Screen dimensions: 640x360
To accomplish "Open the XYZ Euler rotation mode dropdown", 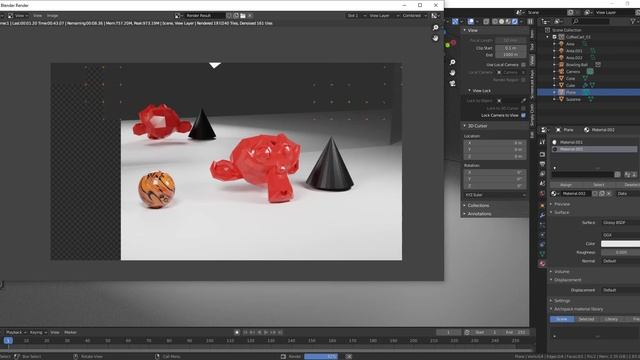I will 495,195.
